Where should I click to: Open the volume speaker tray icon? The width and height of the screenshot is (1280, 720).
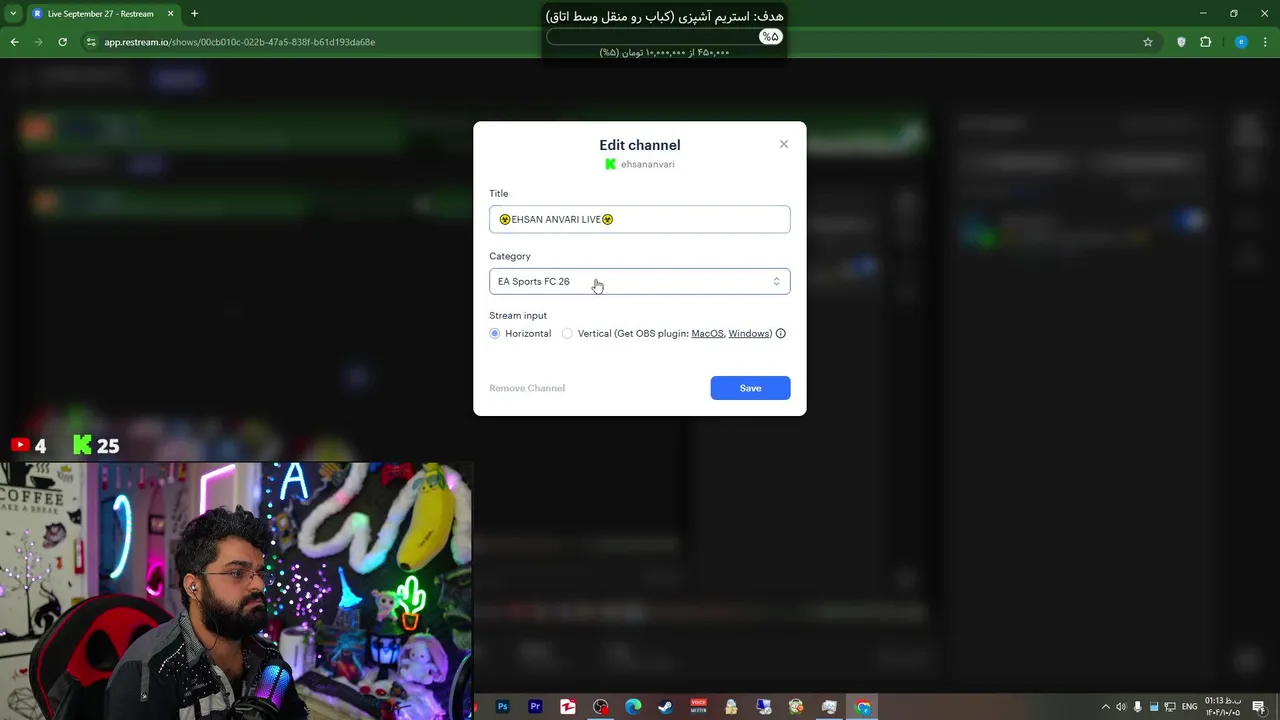(x=1121, y=707)
